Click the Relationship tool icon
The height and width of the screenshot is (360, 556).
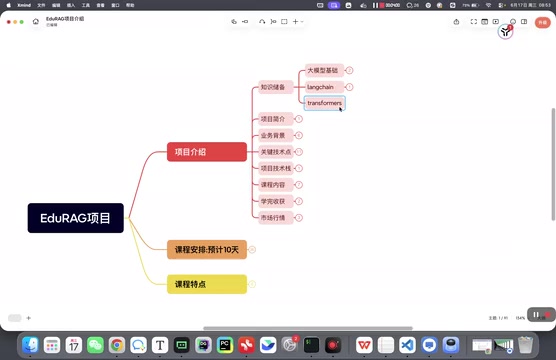coord(262,22)
